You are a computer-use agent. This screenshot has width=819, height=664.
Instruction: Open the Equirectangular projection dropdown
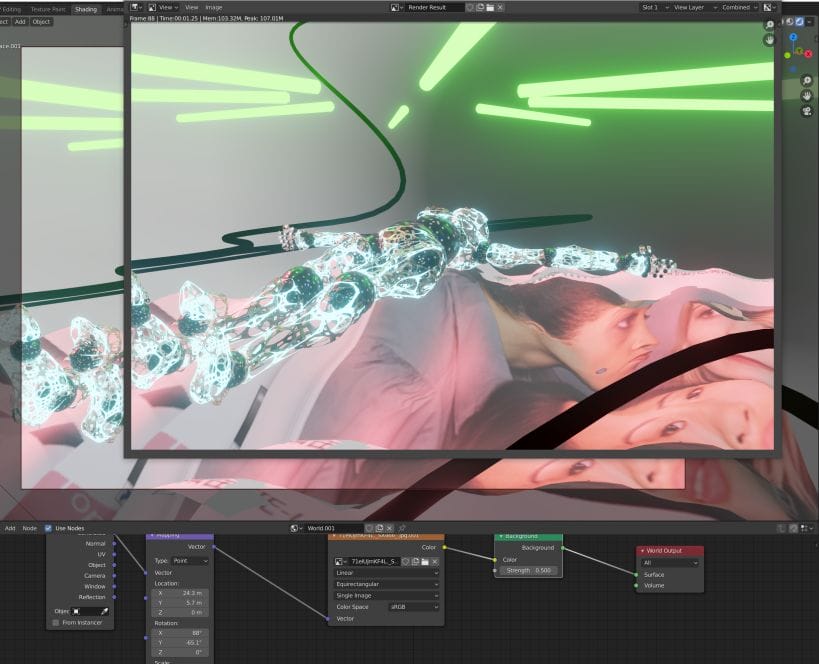[x=386, y=584]
